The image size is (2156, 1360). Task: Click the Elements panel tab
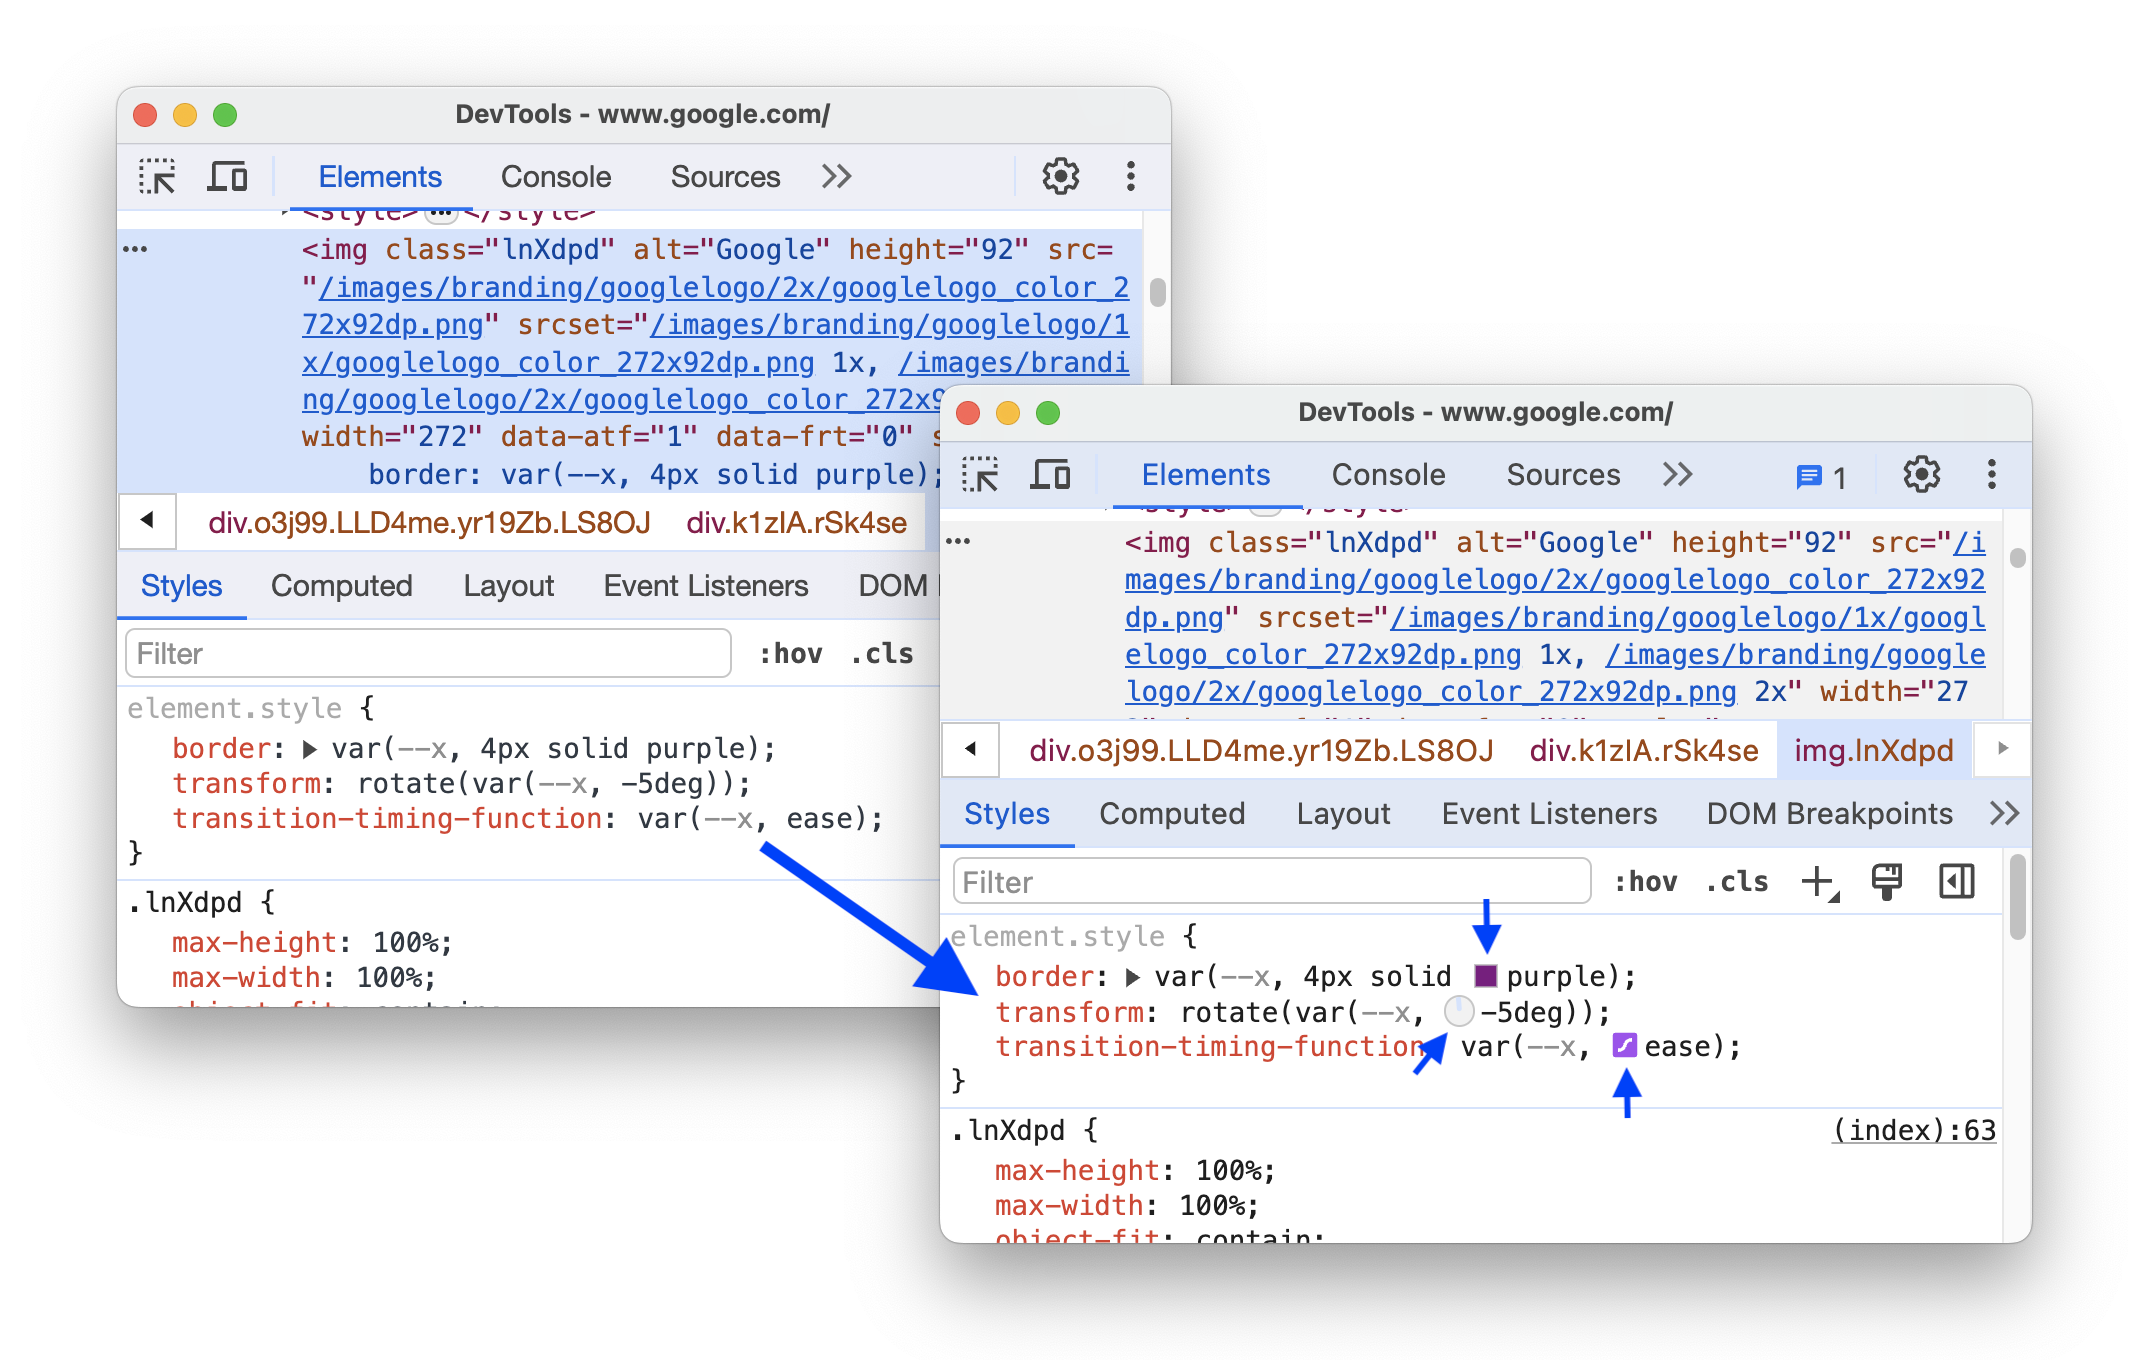[1191, 475]
